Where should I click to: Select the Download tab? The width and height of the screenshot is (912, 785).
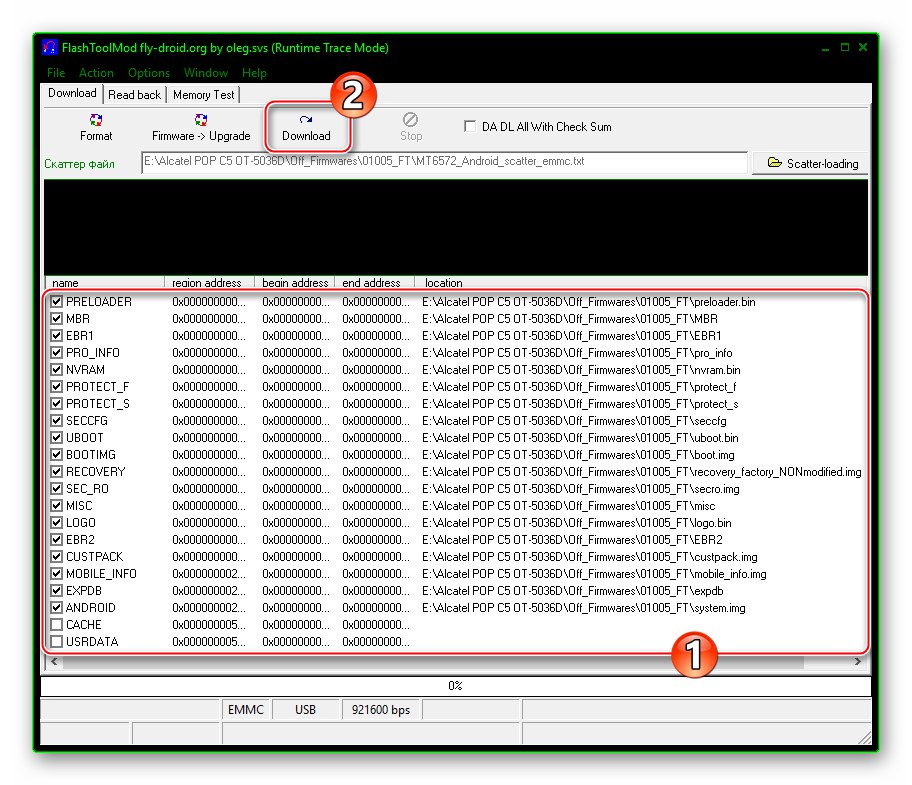coord(72,93)
